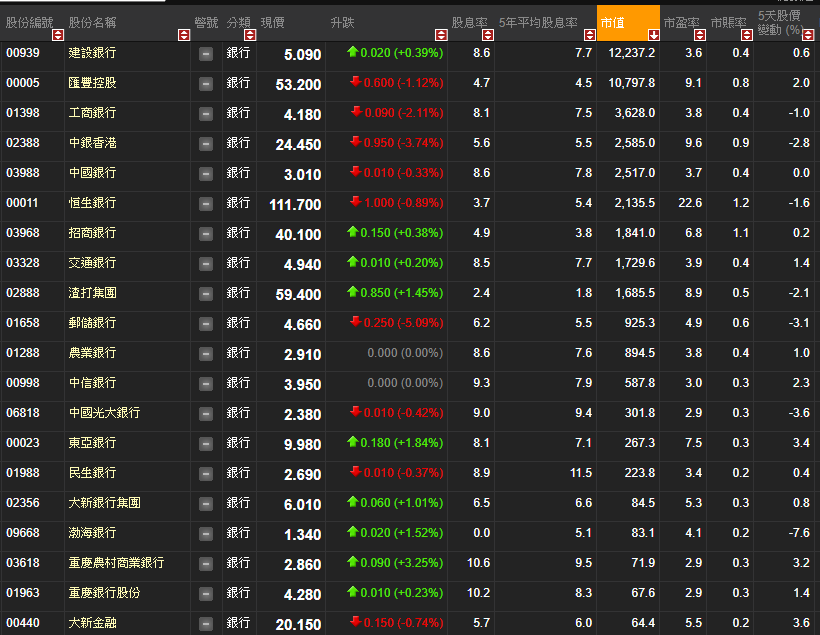The image size is (820, 635).
Task: Open stock 匯豐控股 by its name
Action: click(92, 83)
